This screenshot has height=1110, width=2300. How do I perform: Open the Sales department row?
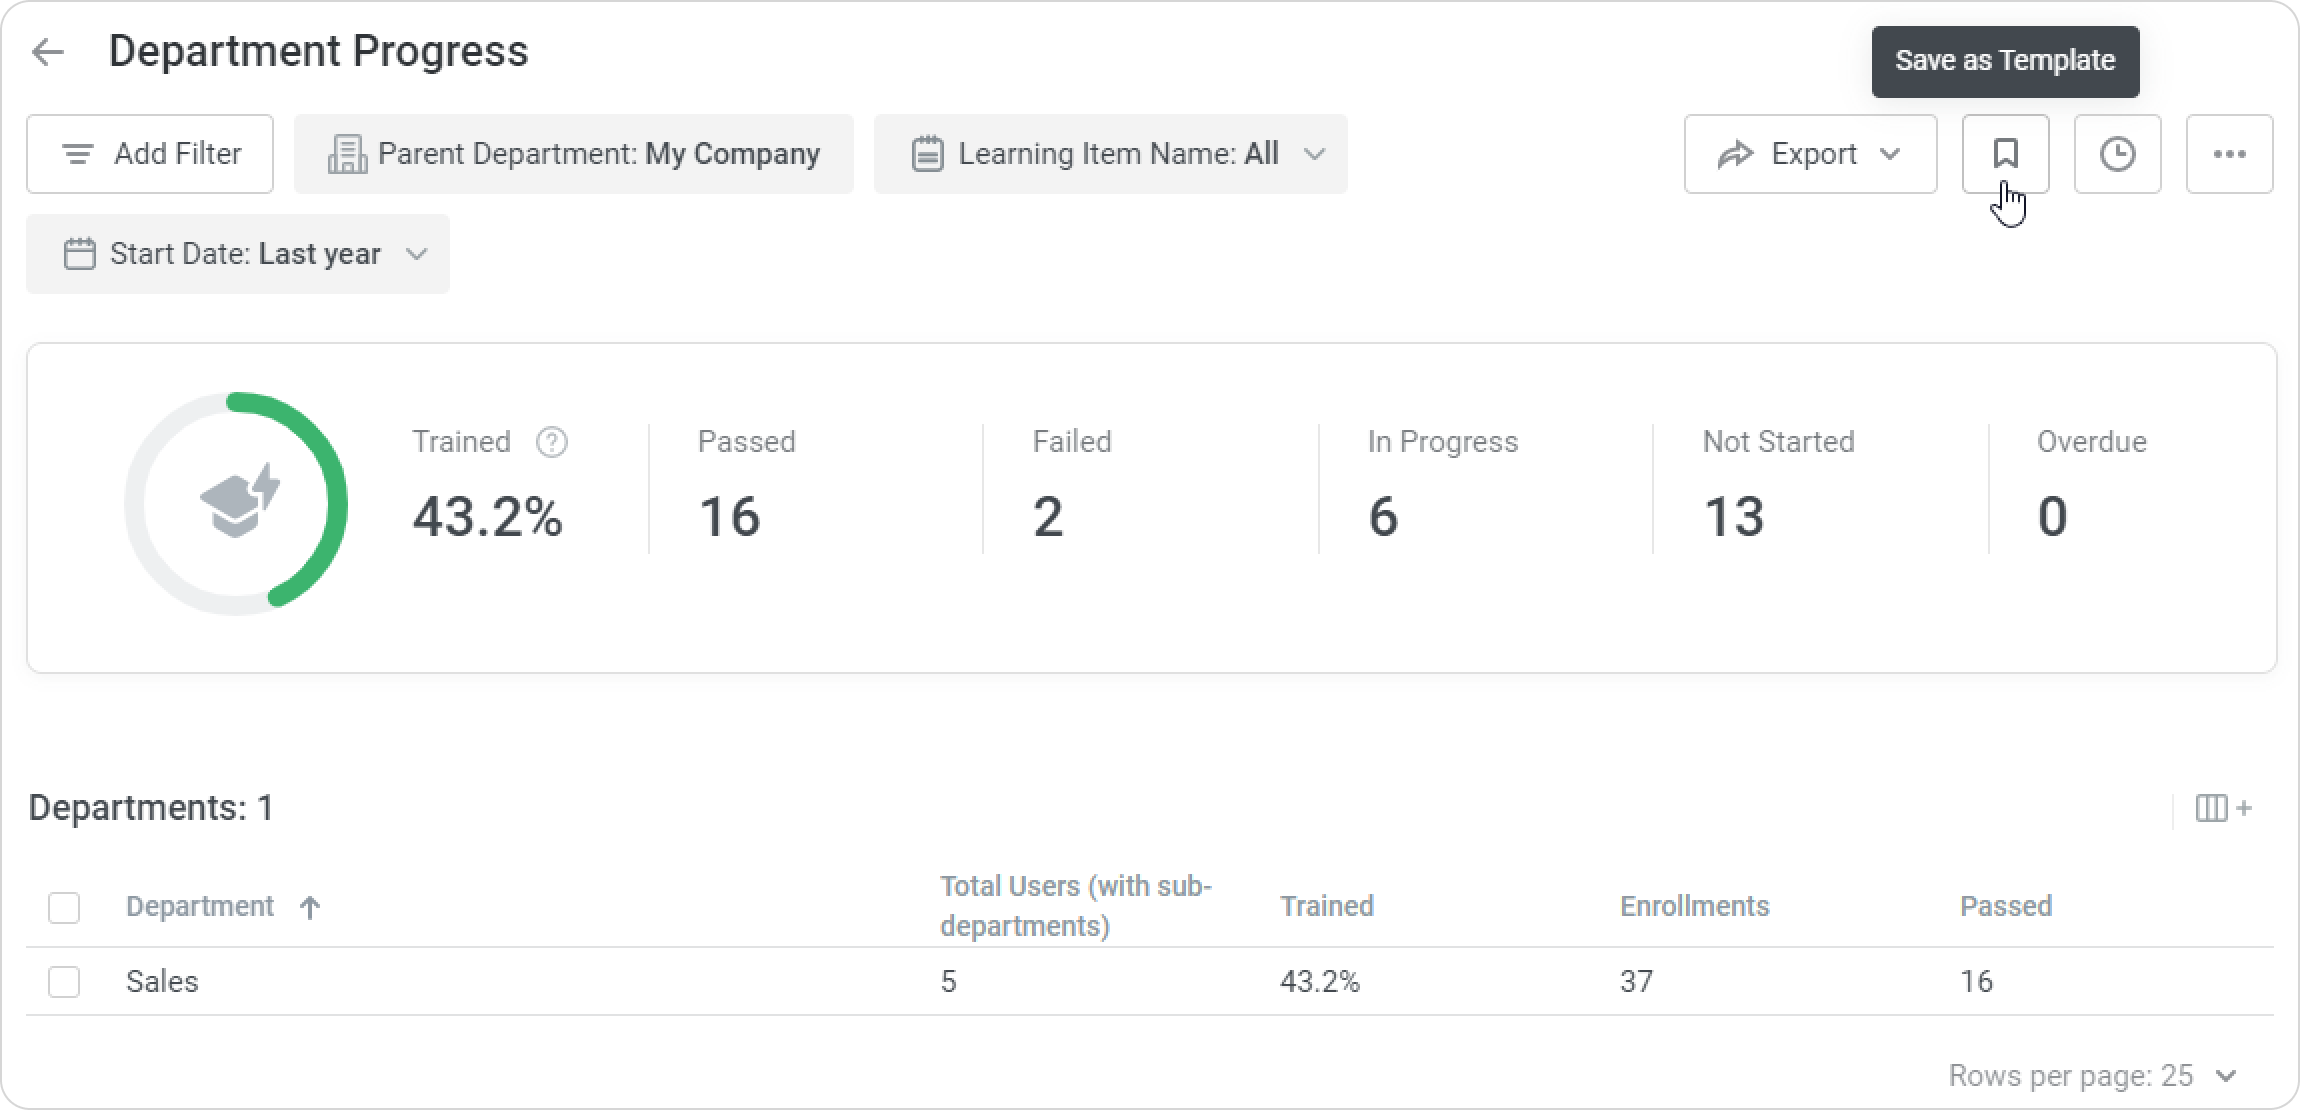(162, 982)
